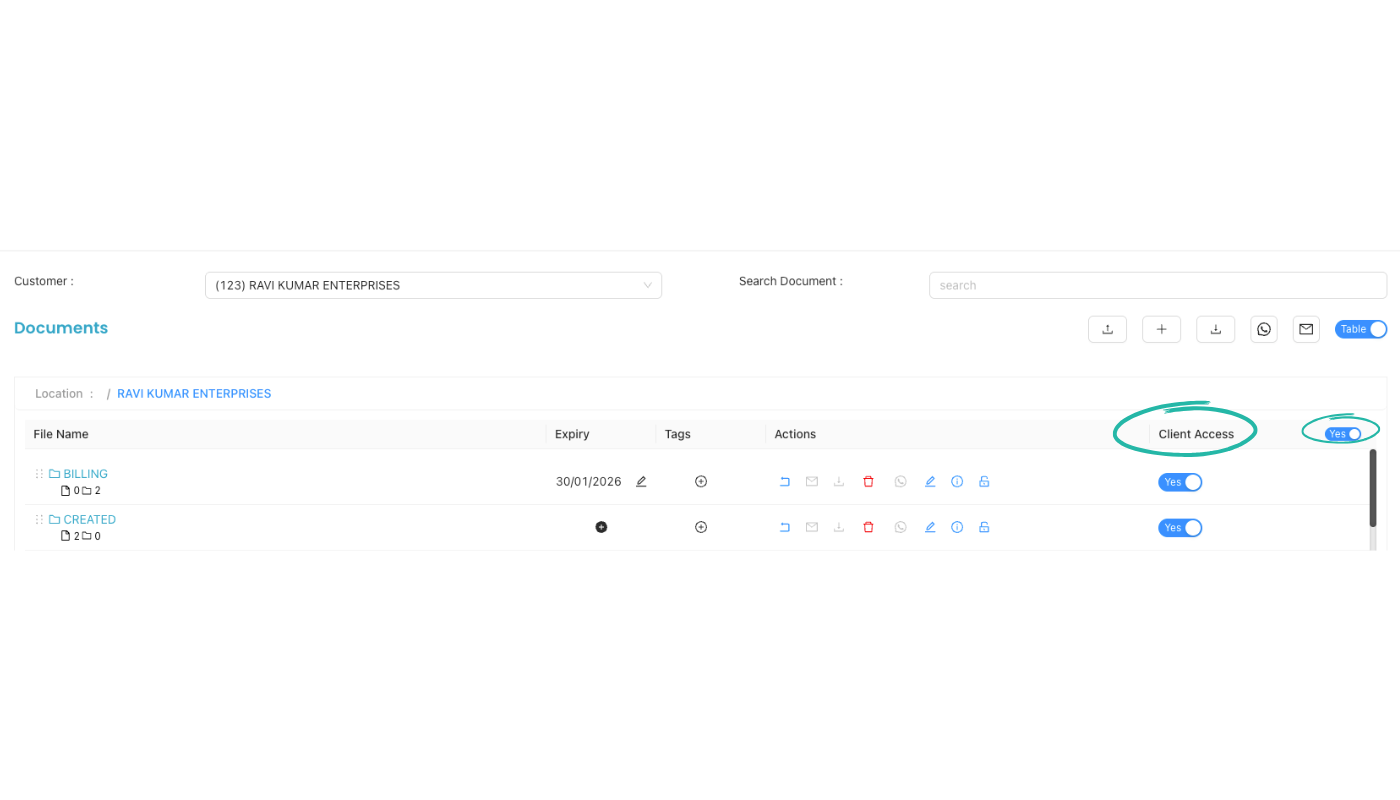
Task: Edit the expiry date for BILLING
Action: tap(641, 481)
